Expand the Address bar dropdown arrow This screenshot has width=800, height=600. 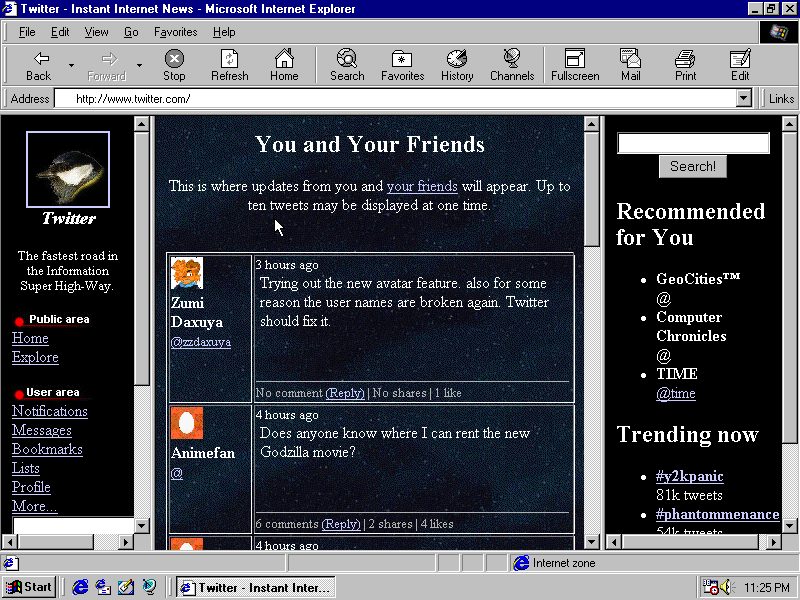[x=743, y=99]
